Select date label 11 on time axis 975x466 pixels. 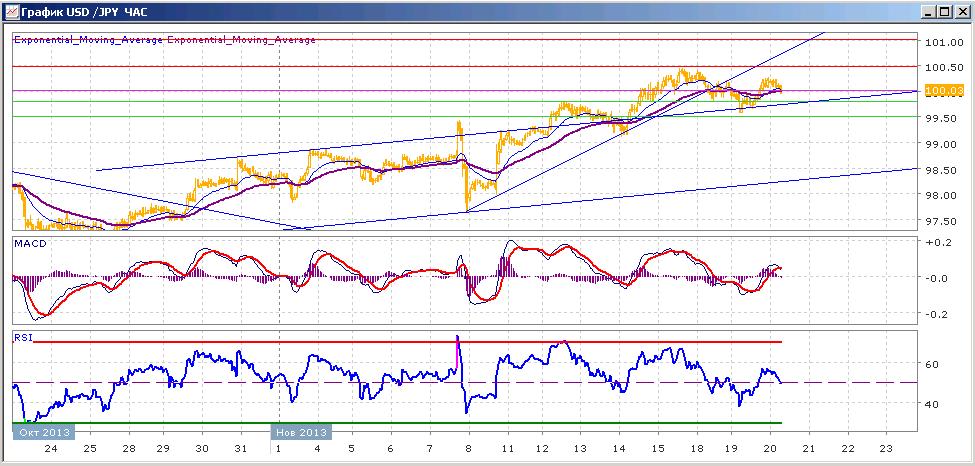(507, 449)
